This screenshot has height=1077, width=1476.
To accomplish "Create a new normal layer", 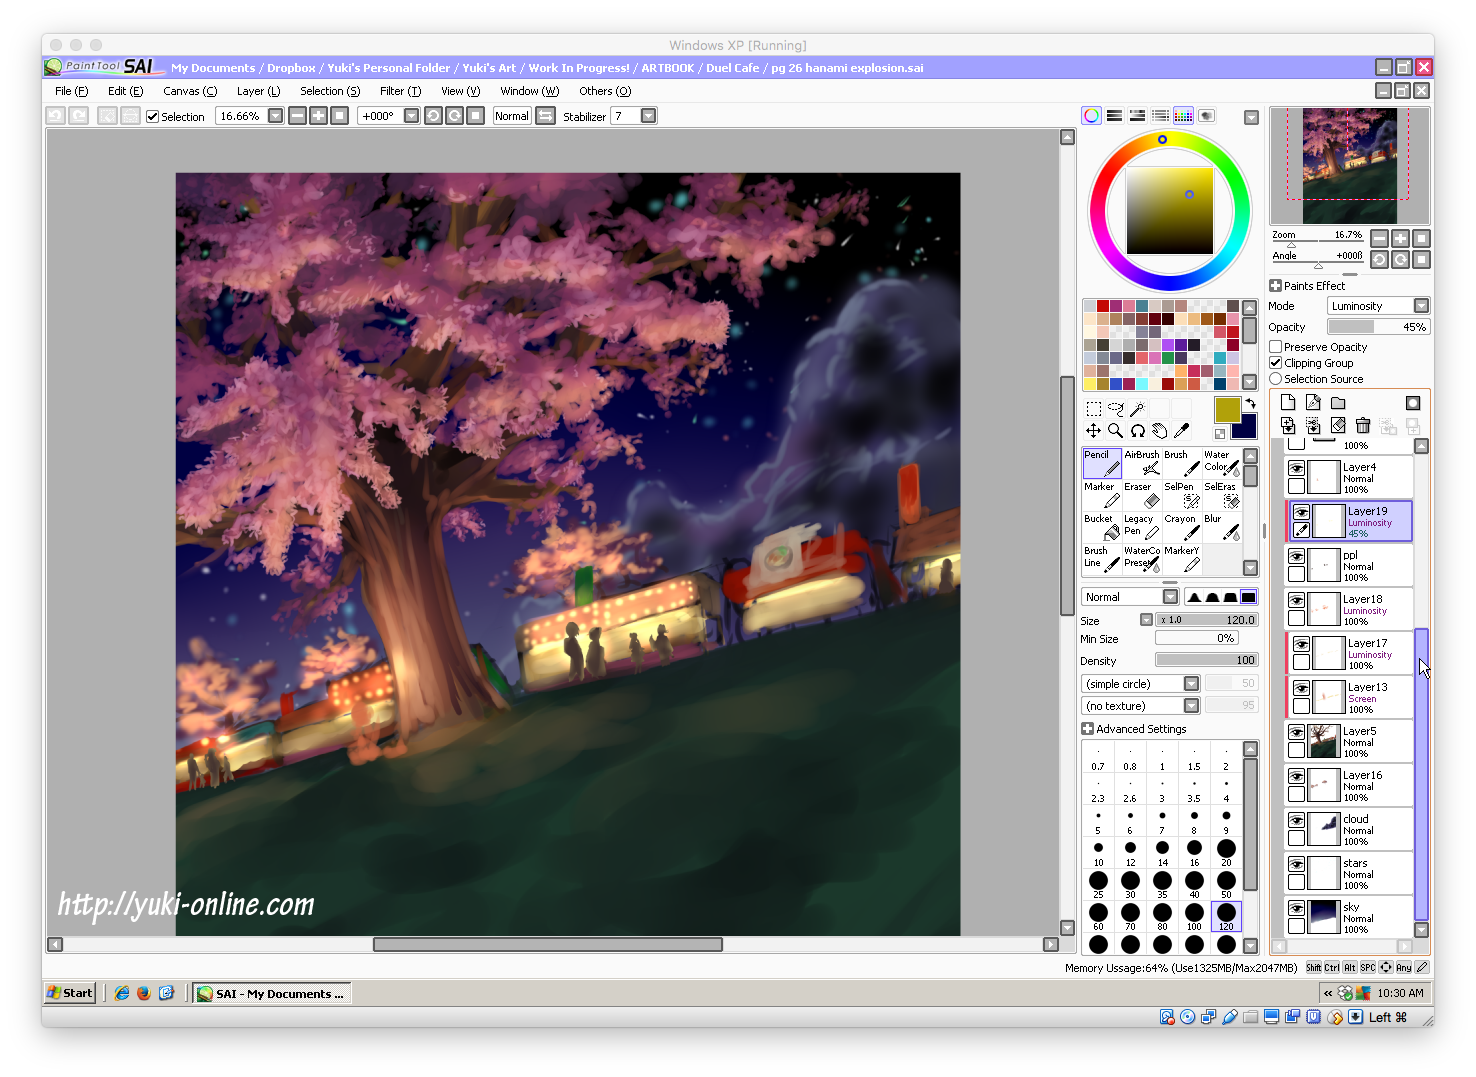I will tap(1288, 403).
